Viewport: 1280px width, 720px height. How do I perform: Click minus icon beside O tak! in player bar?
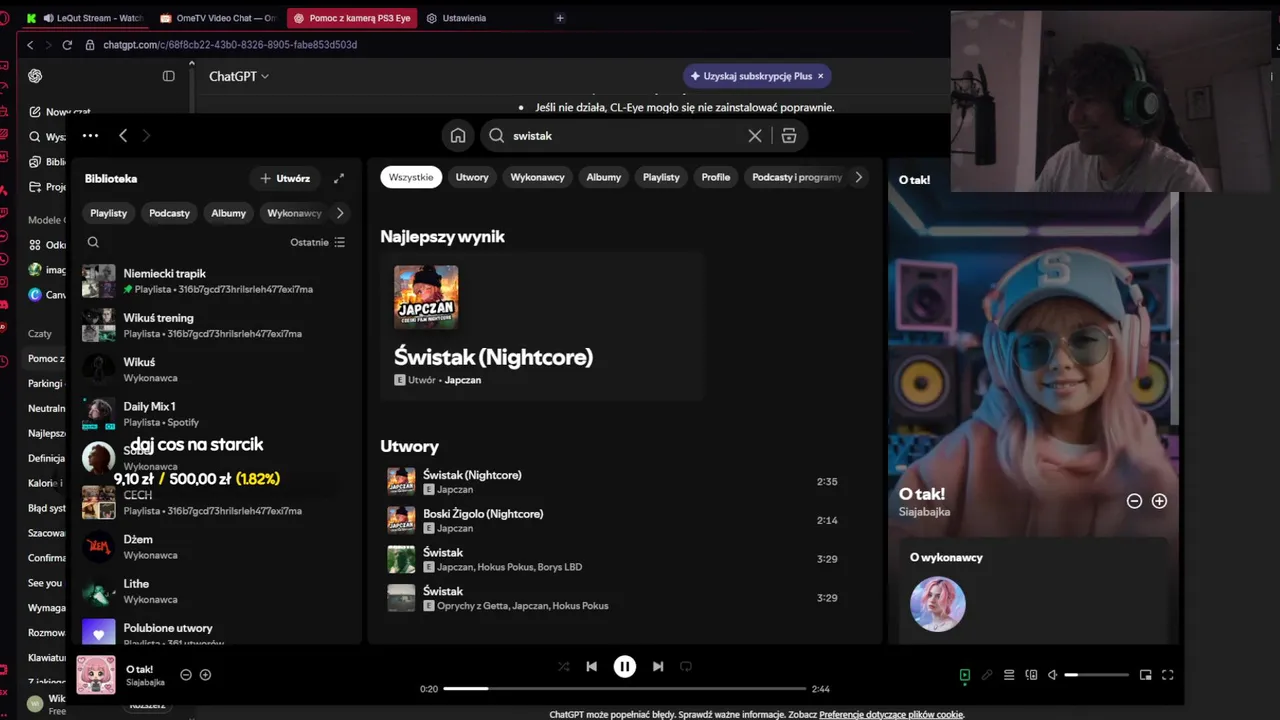[x=186, y=675]
